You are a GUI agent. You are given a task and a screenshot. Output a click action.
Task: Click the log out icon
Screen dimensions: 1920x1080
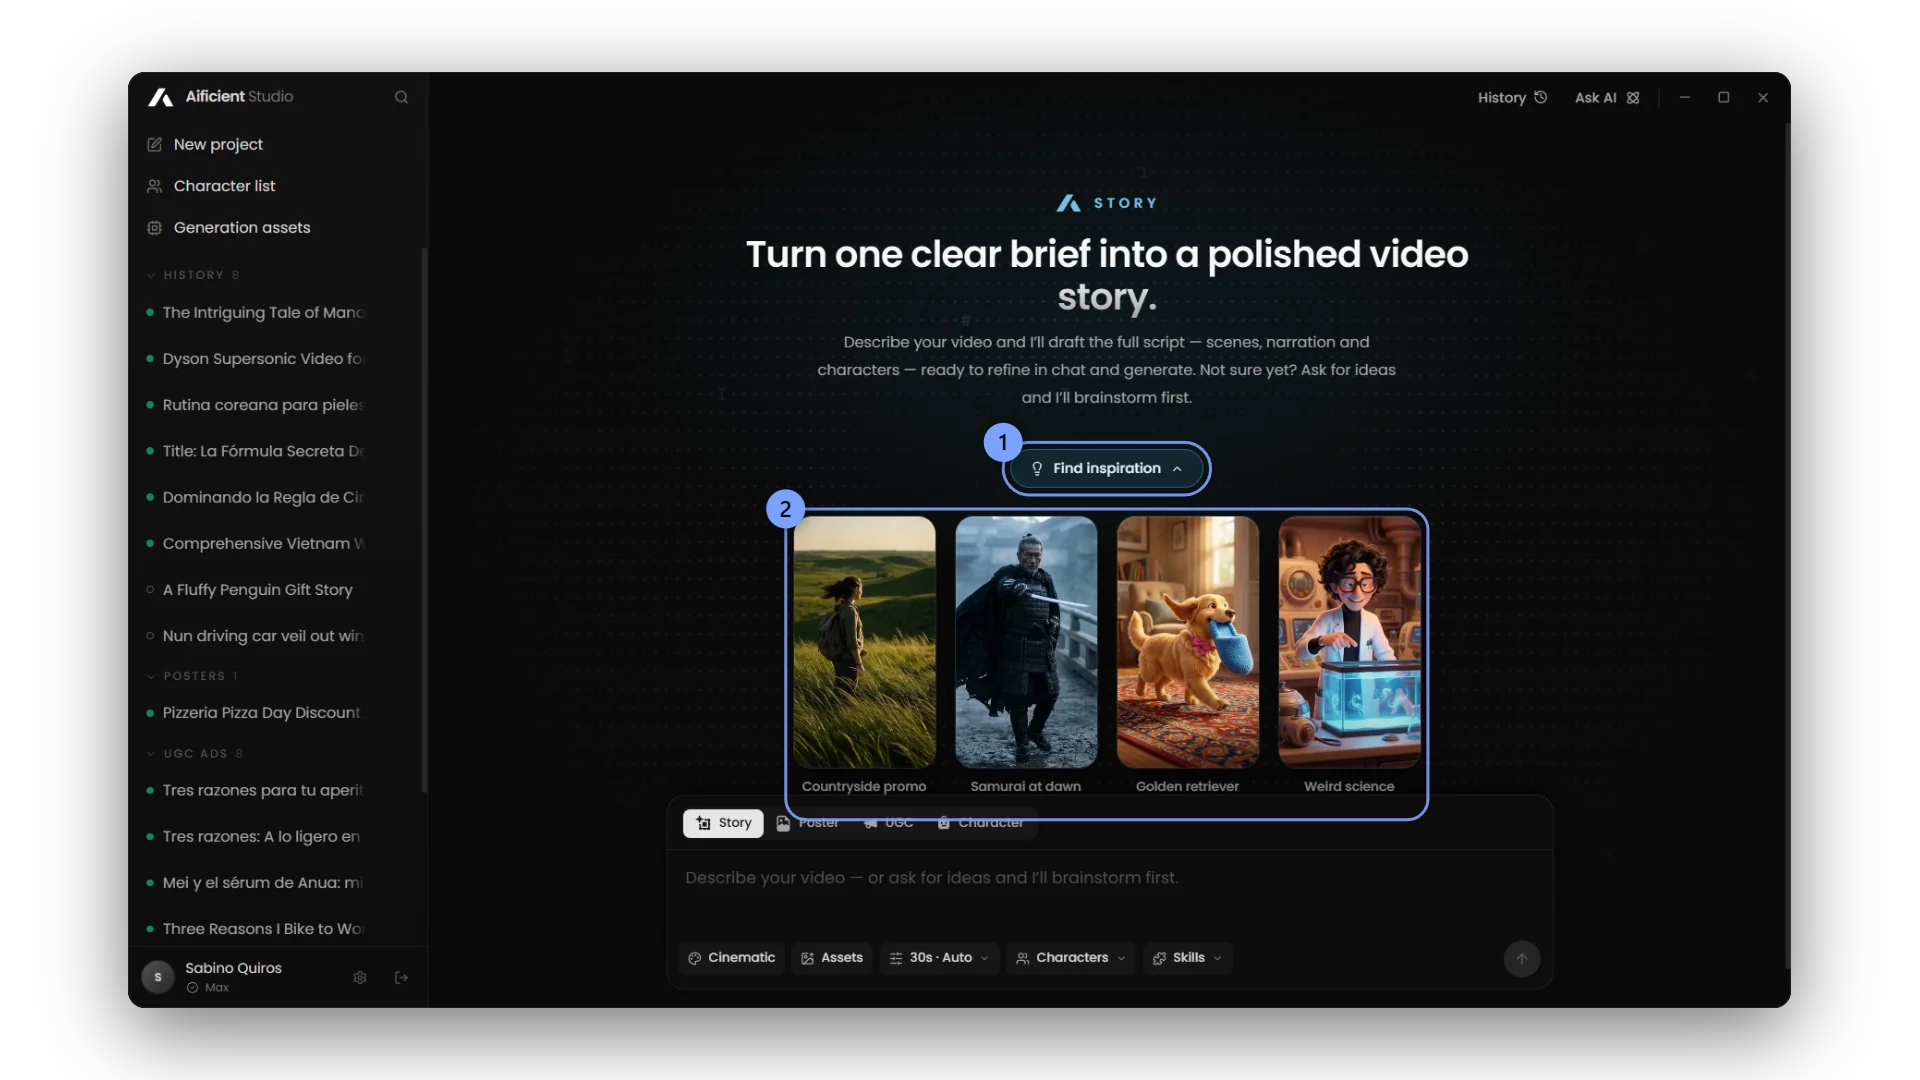tap(402, 977)
